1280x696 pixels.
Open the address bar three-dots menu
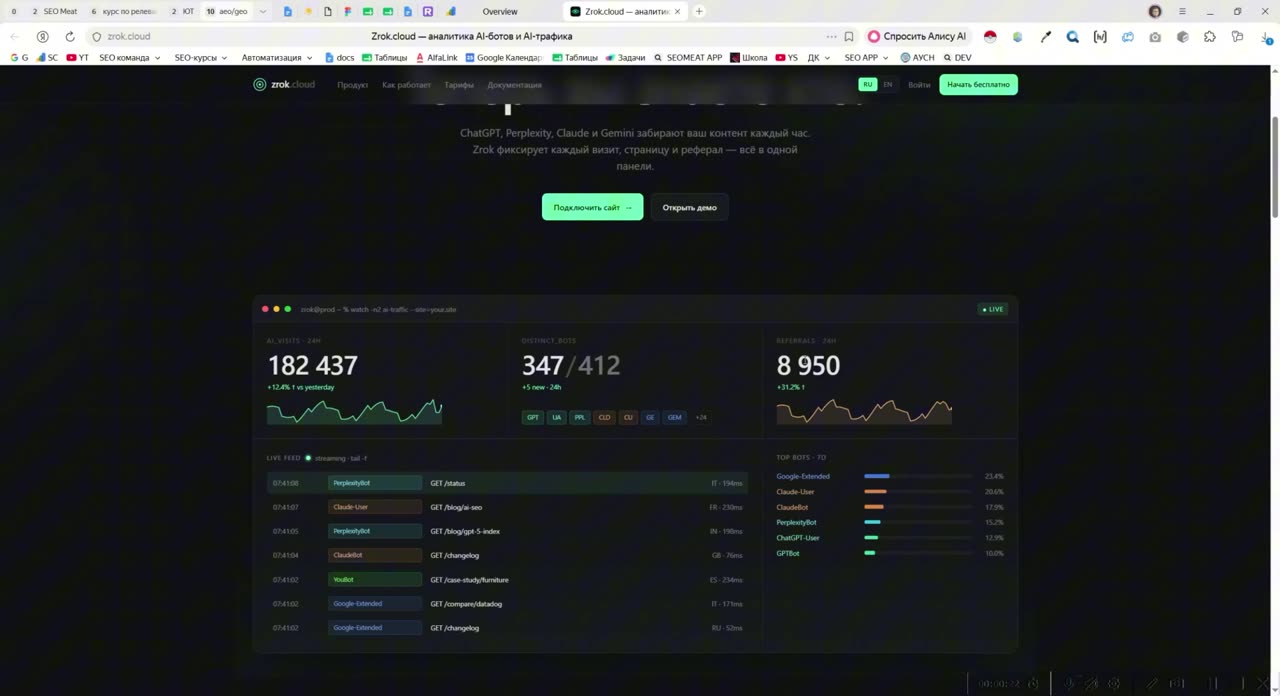coord(831,37)
